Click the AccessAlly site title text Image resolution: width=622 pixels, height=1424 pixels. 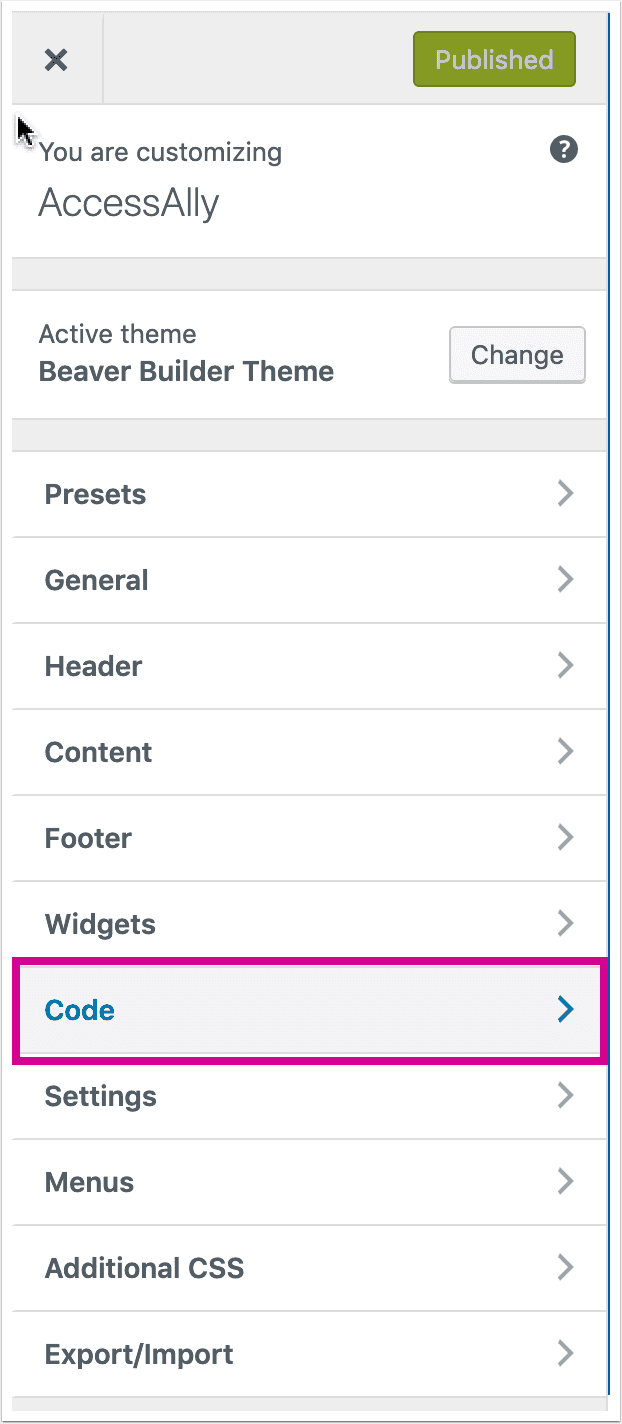tap(129, 204)
